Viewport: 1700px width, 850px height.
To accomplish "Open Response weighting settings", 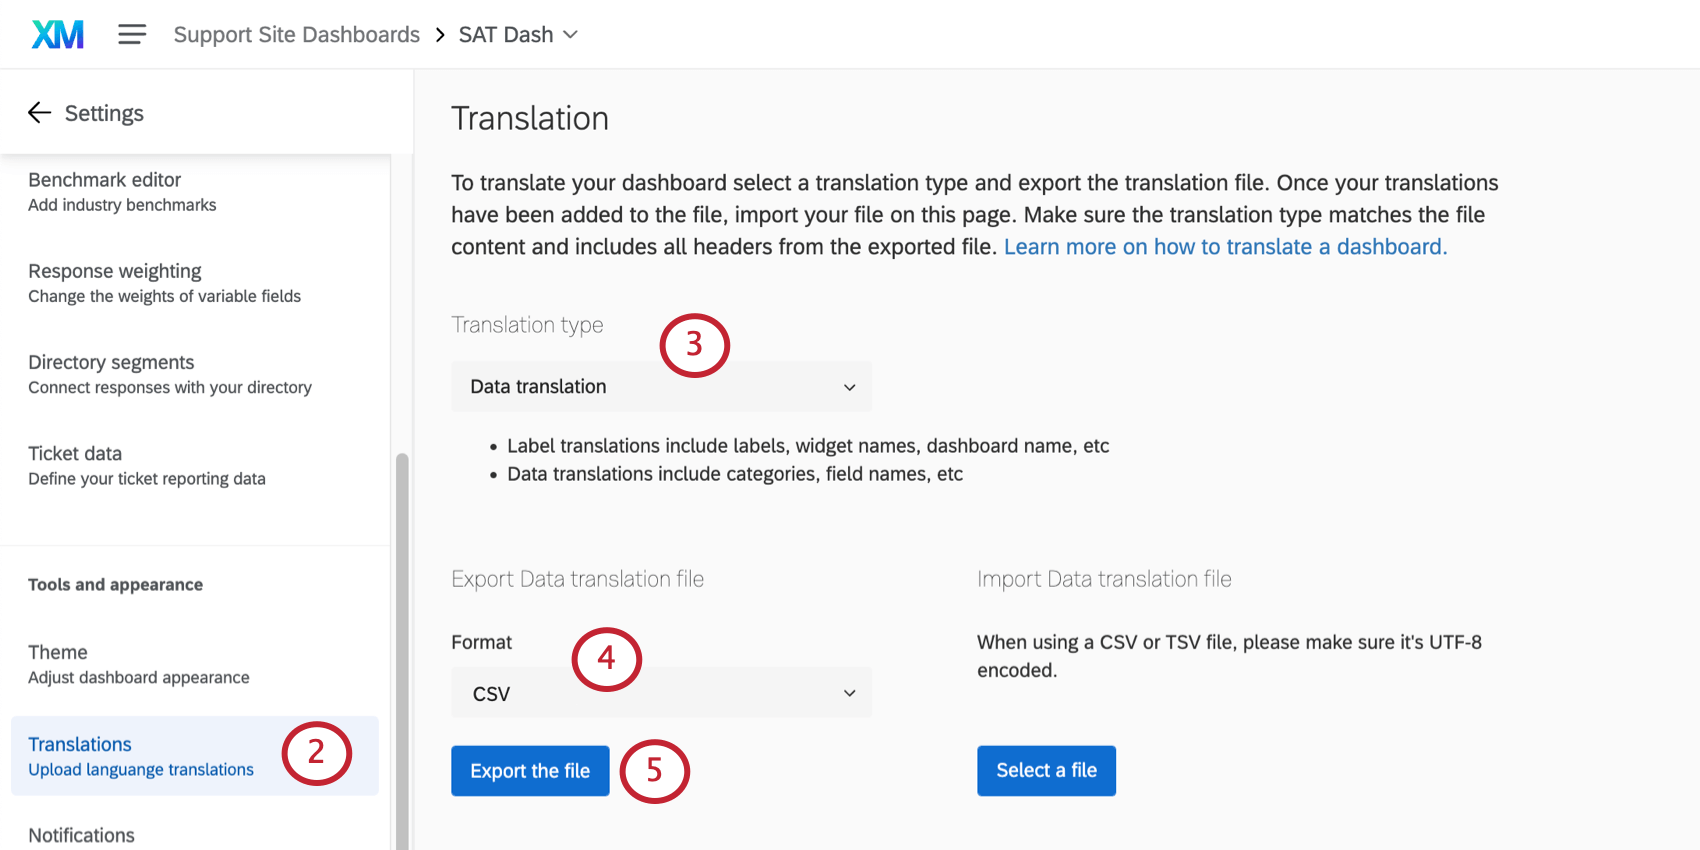I will pyautogui.click(x=115, y=272).
